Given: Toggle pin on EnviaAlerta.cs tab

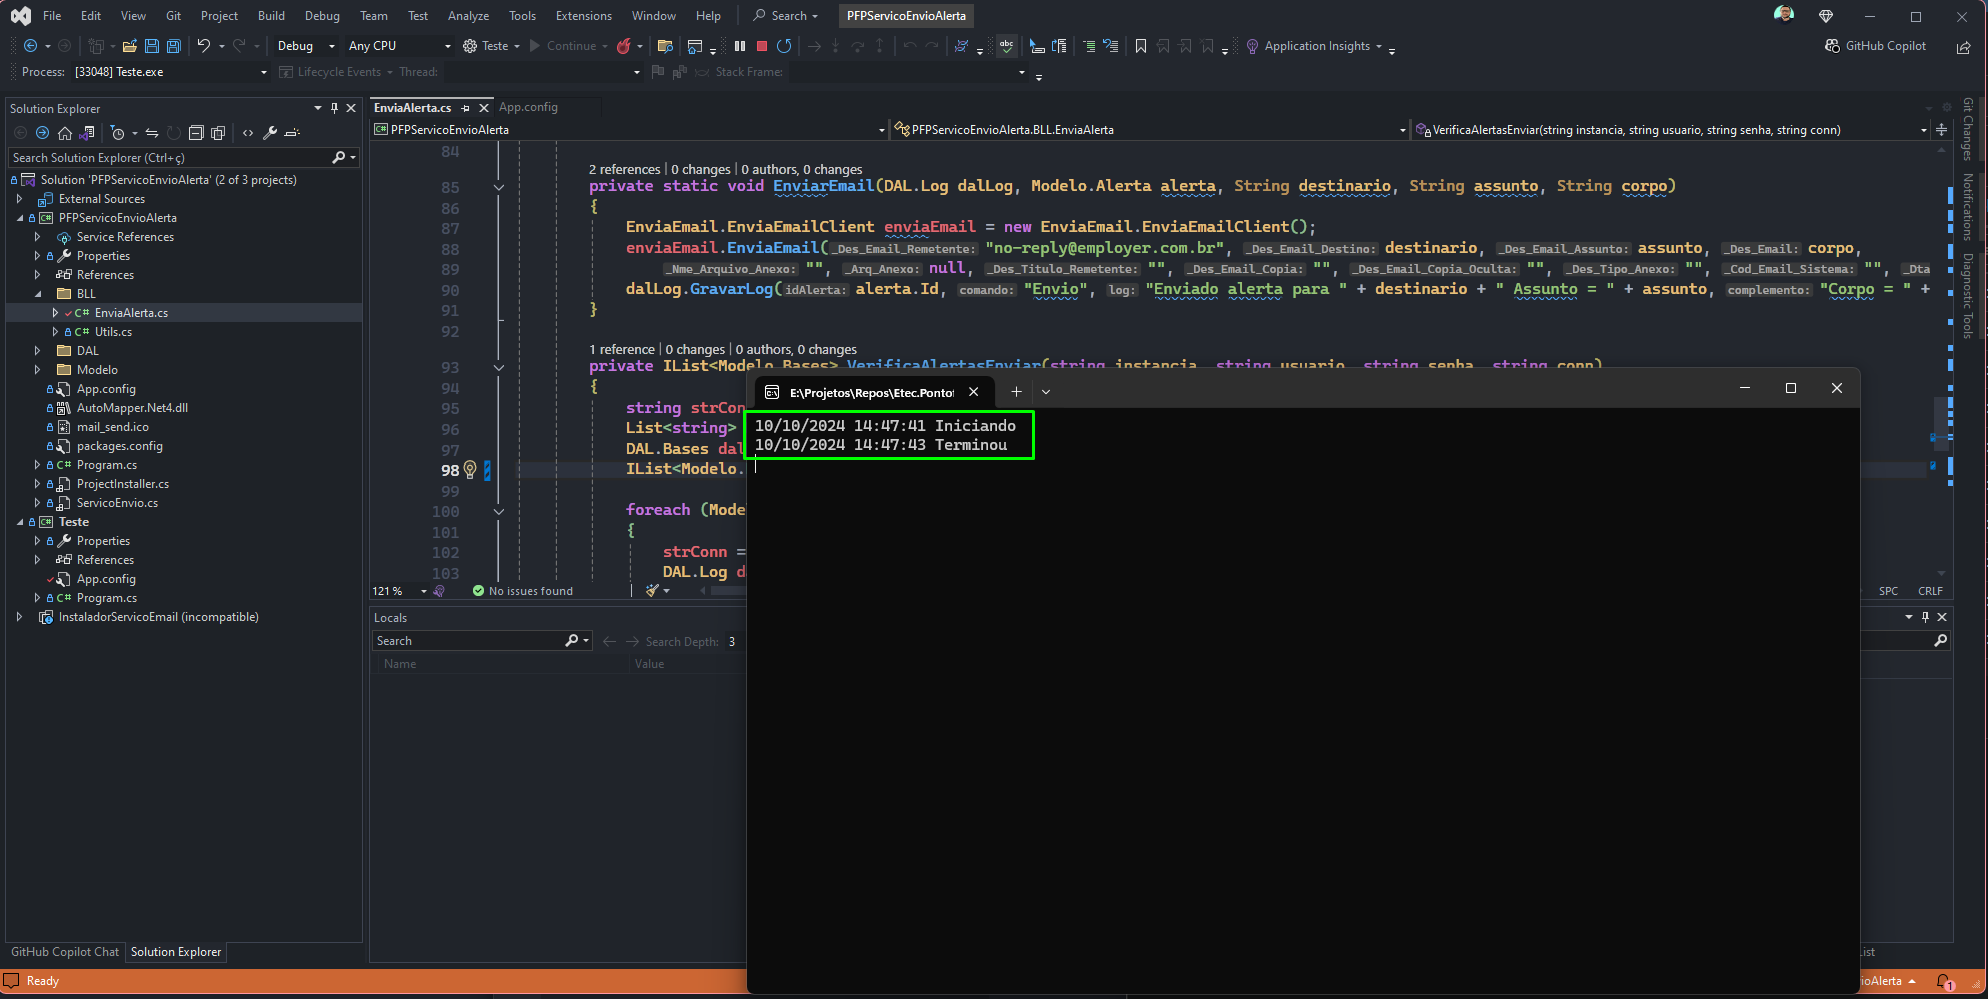Looking at the screenshot, I should click(466, 108).
